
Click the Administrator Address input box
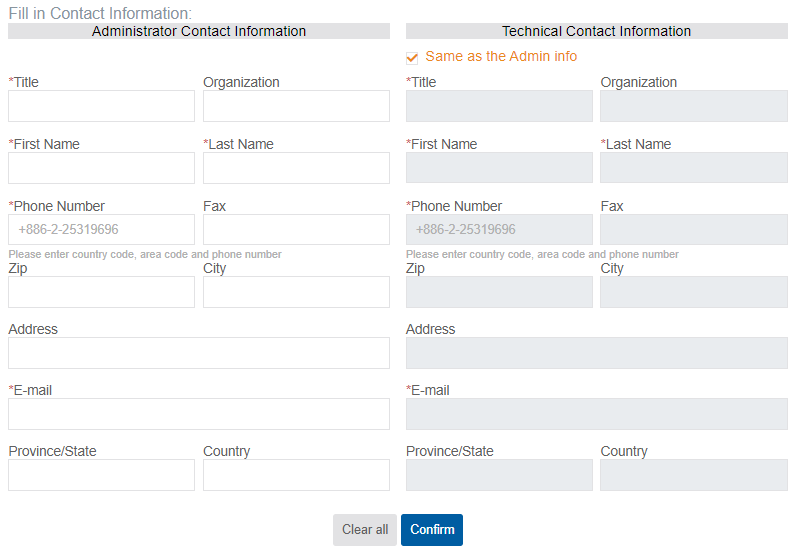(199, 353)
